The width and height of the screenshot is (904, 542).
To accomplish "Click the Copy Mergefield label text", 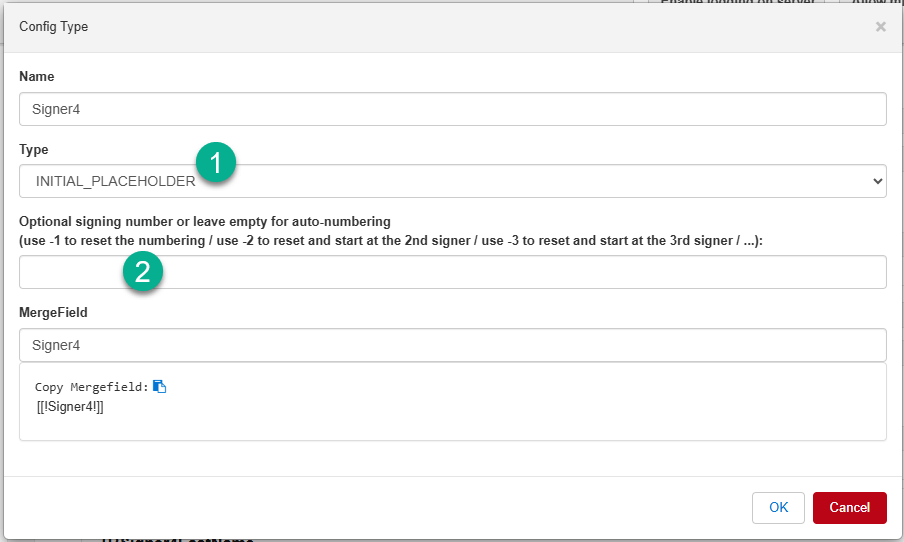I will (91, 387).
